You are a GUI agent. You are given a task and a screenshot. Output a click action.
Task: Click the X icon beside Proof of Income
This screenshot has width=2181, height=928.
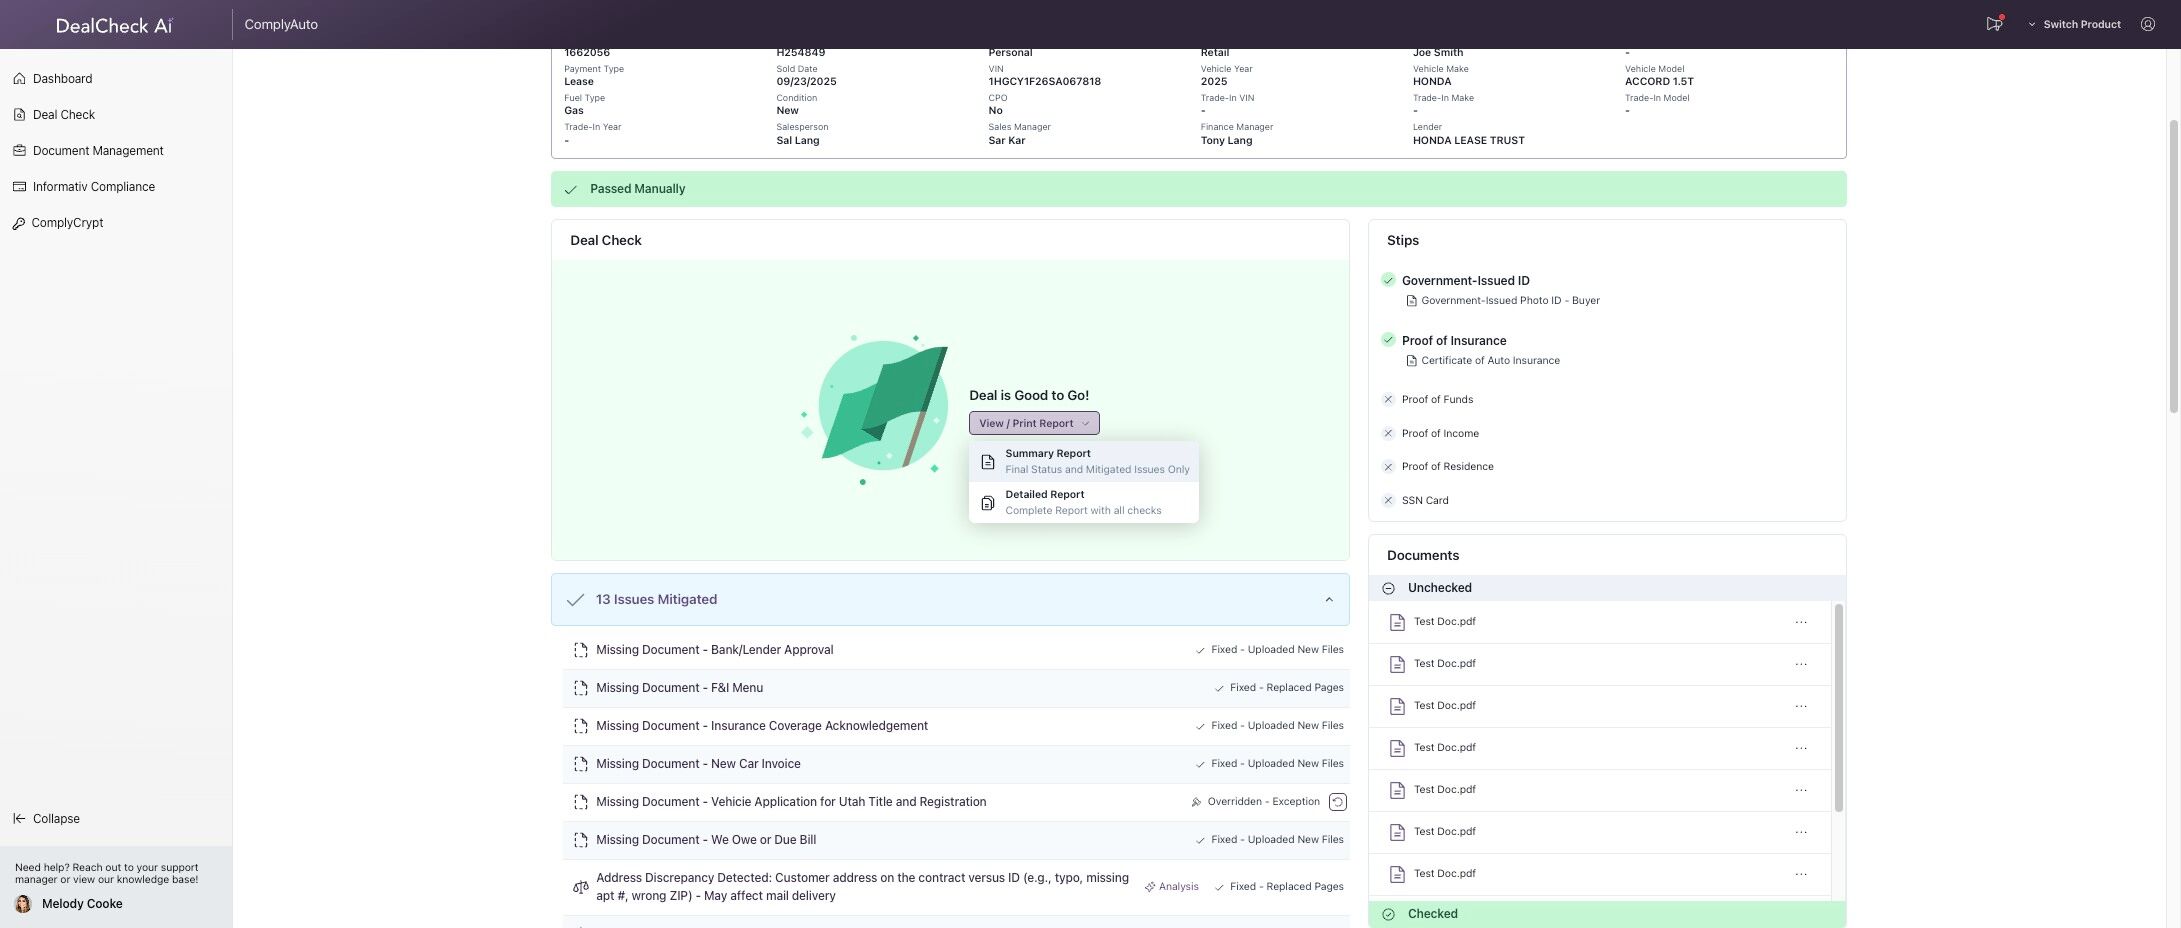coord(1388,434)
